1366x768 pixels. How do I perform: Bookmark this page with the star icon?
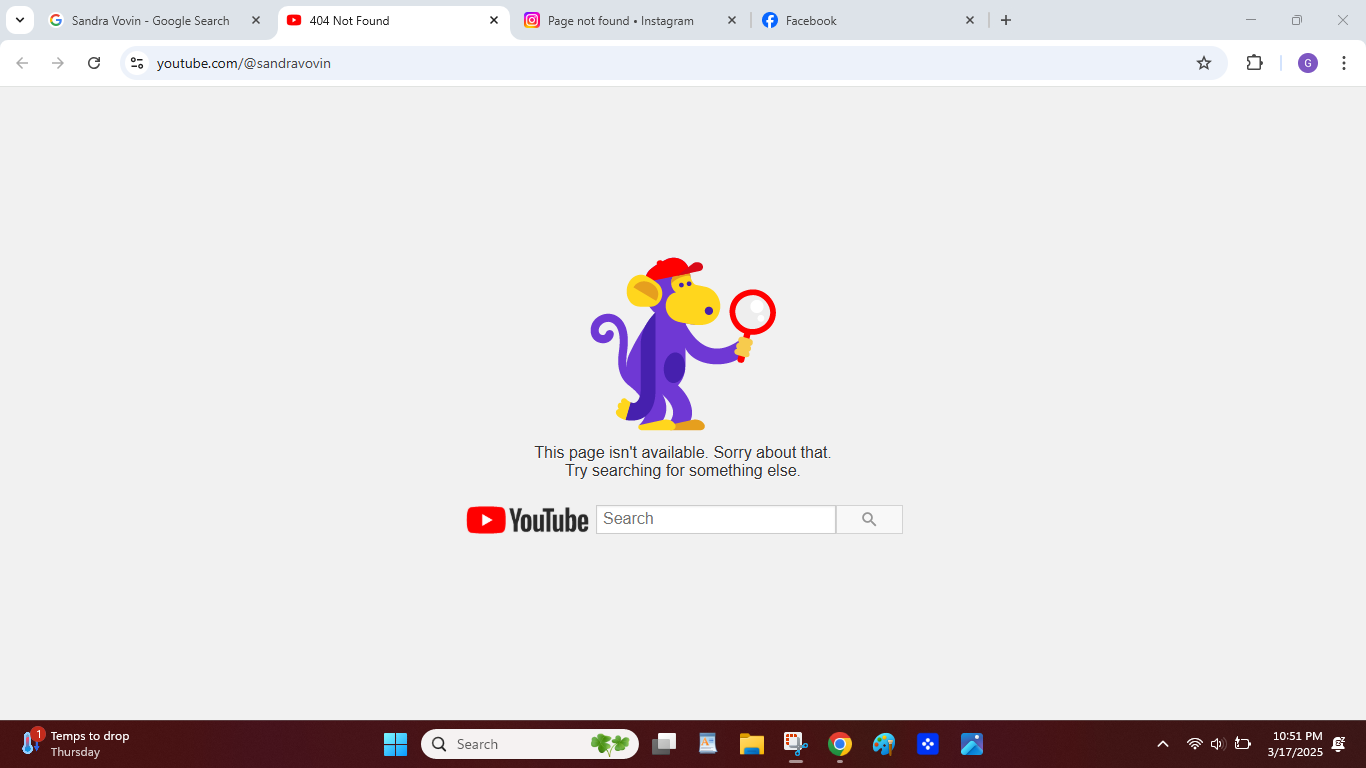point(1204,63)
